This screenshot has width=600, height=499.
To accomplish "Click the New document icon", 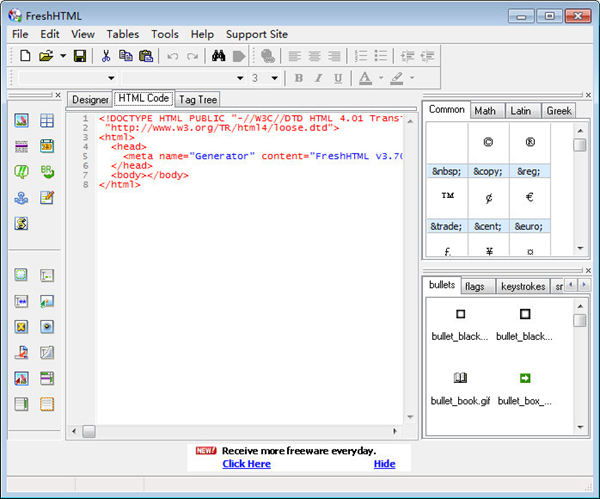I will click(25, 56).
